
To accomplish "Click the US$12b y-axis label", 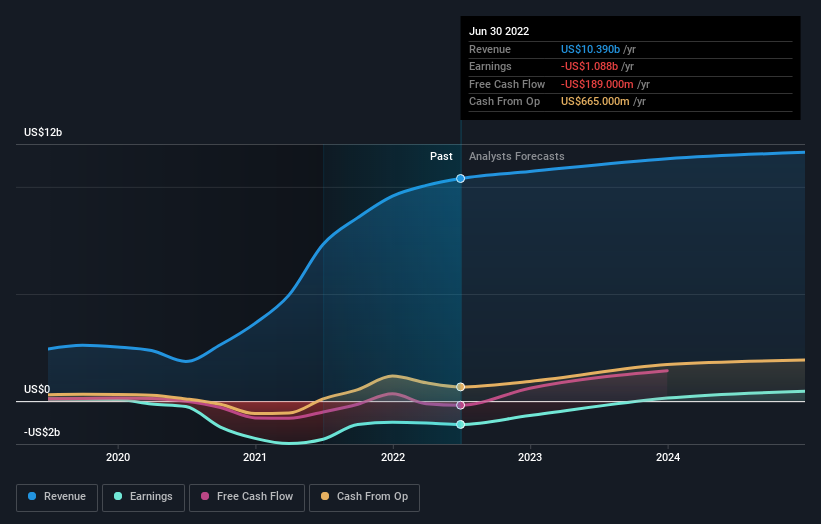I will pos(43,132).
